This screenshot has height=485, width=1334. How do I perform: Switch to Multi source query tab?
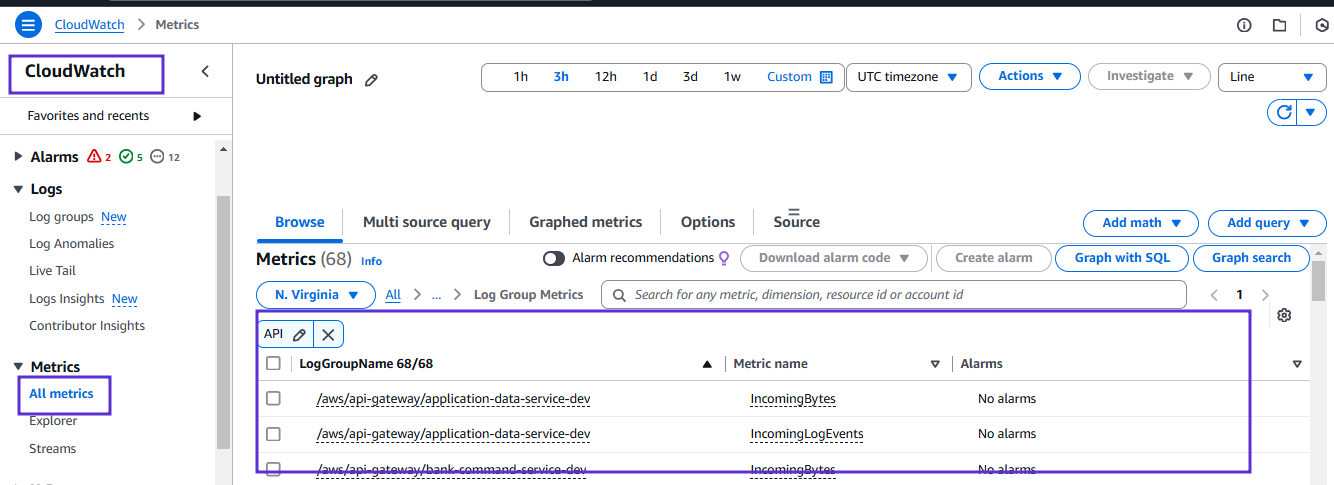(427, 222)
